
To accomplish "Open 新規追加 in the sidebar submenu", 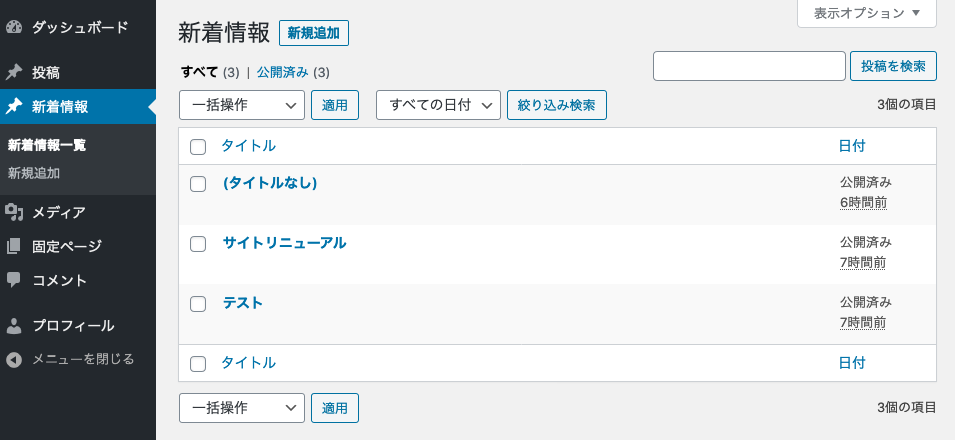I will (x=34, y=173).
